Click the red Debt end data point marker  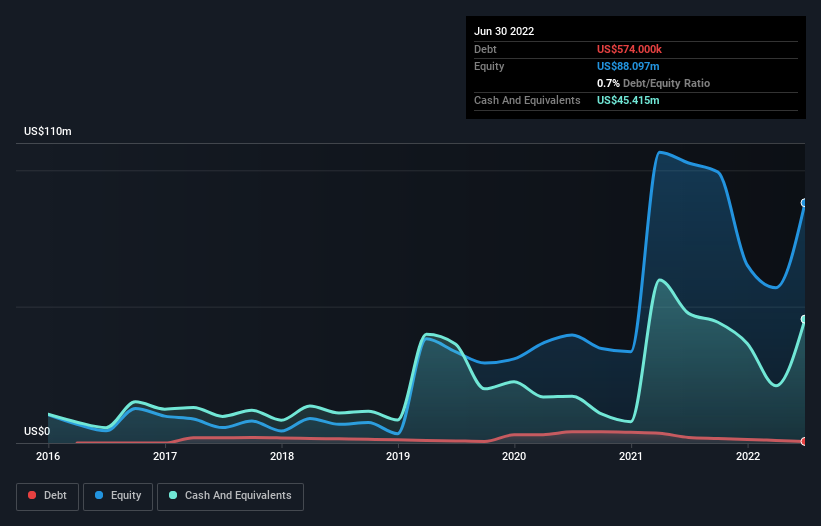804,442
